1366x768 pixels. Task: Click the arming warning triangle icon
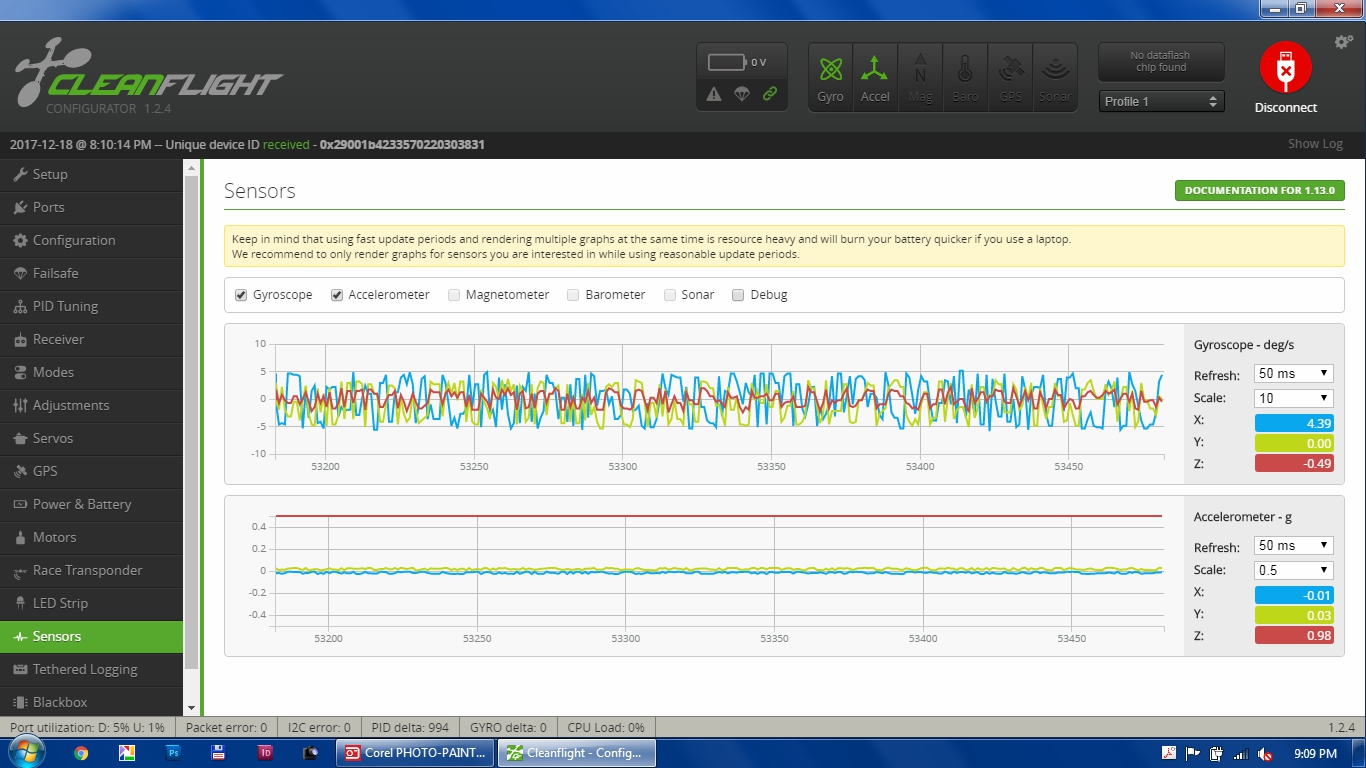tap(714, 94)
